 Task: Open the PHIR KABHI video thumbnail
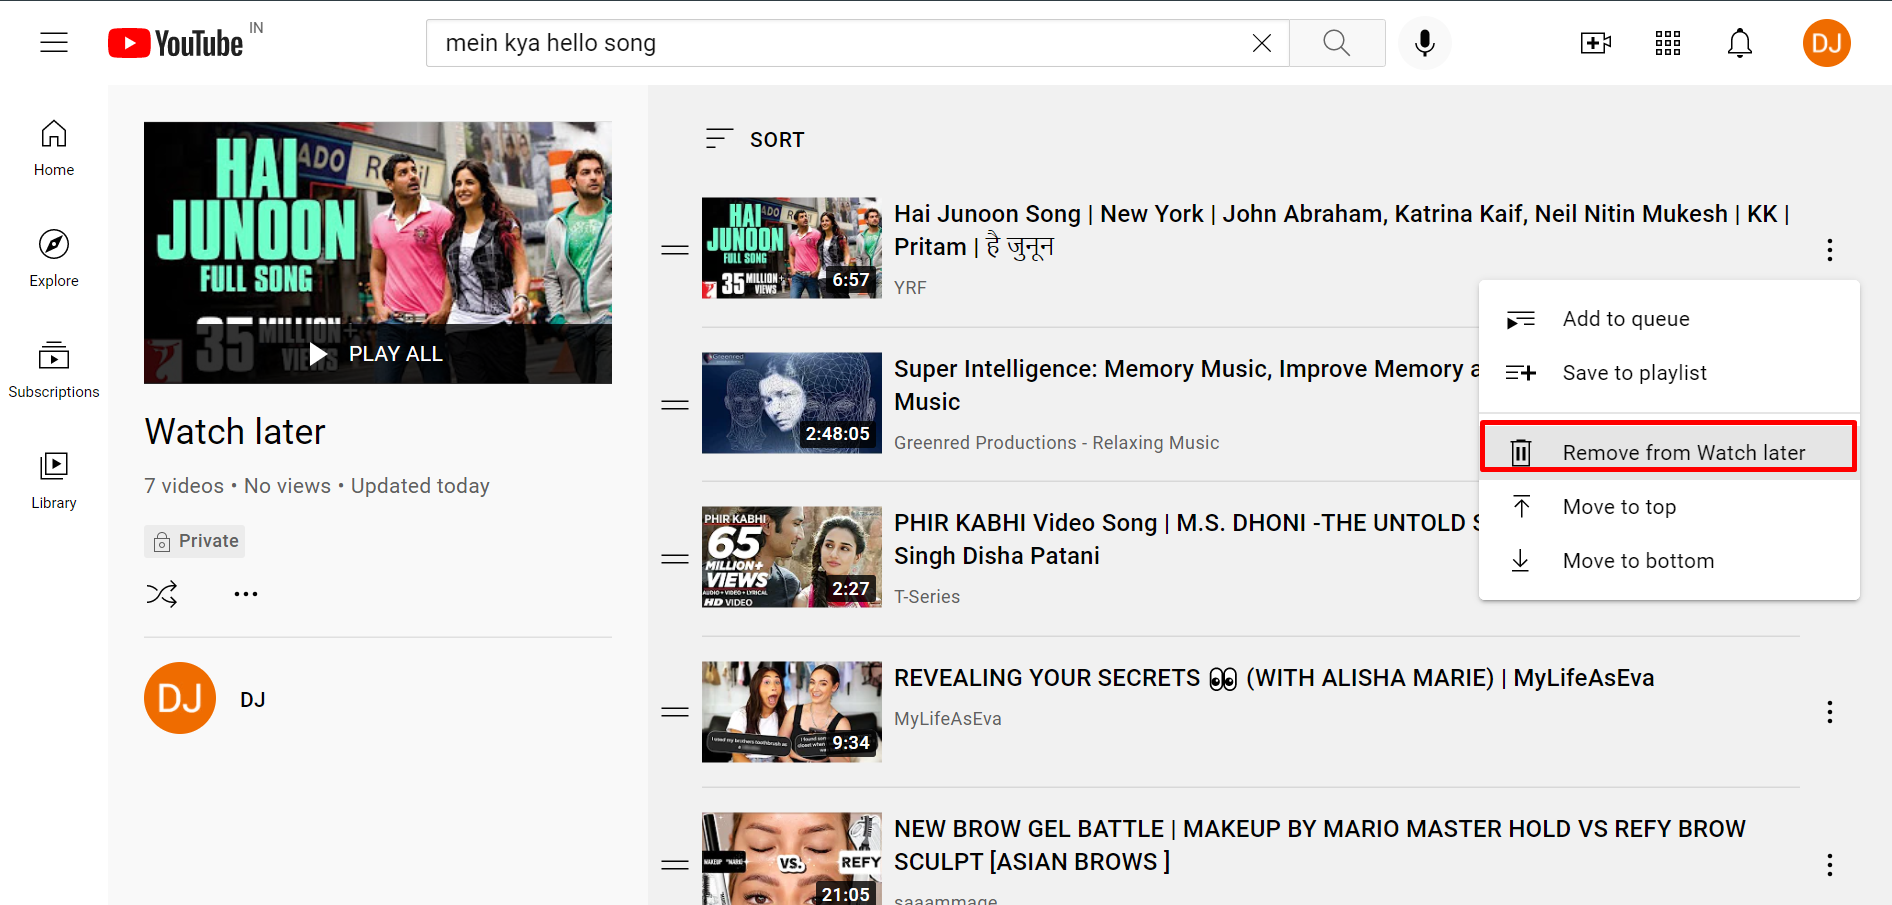point(792,557)
